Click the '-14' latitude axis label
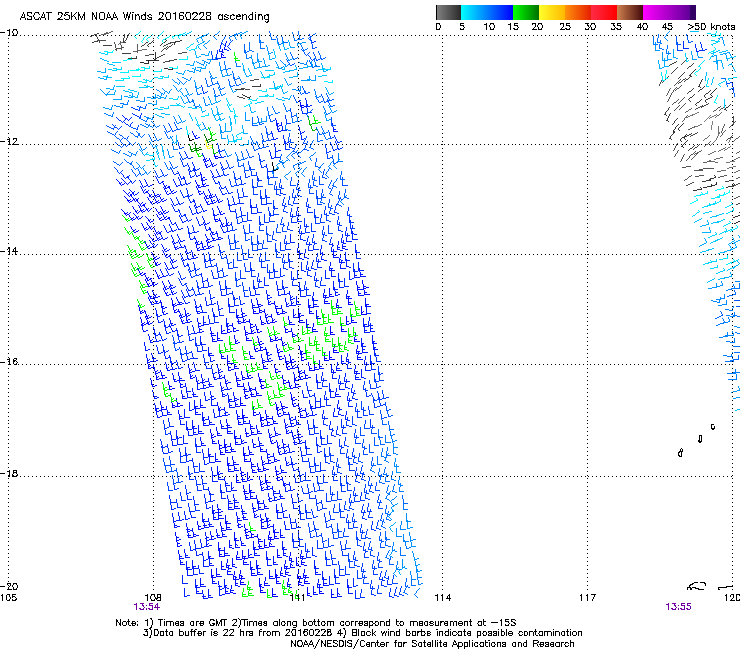The height and width of the screenshot is (650, 740). [x=9, y=251]
